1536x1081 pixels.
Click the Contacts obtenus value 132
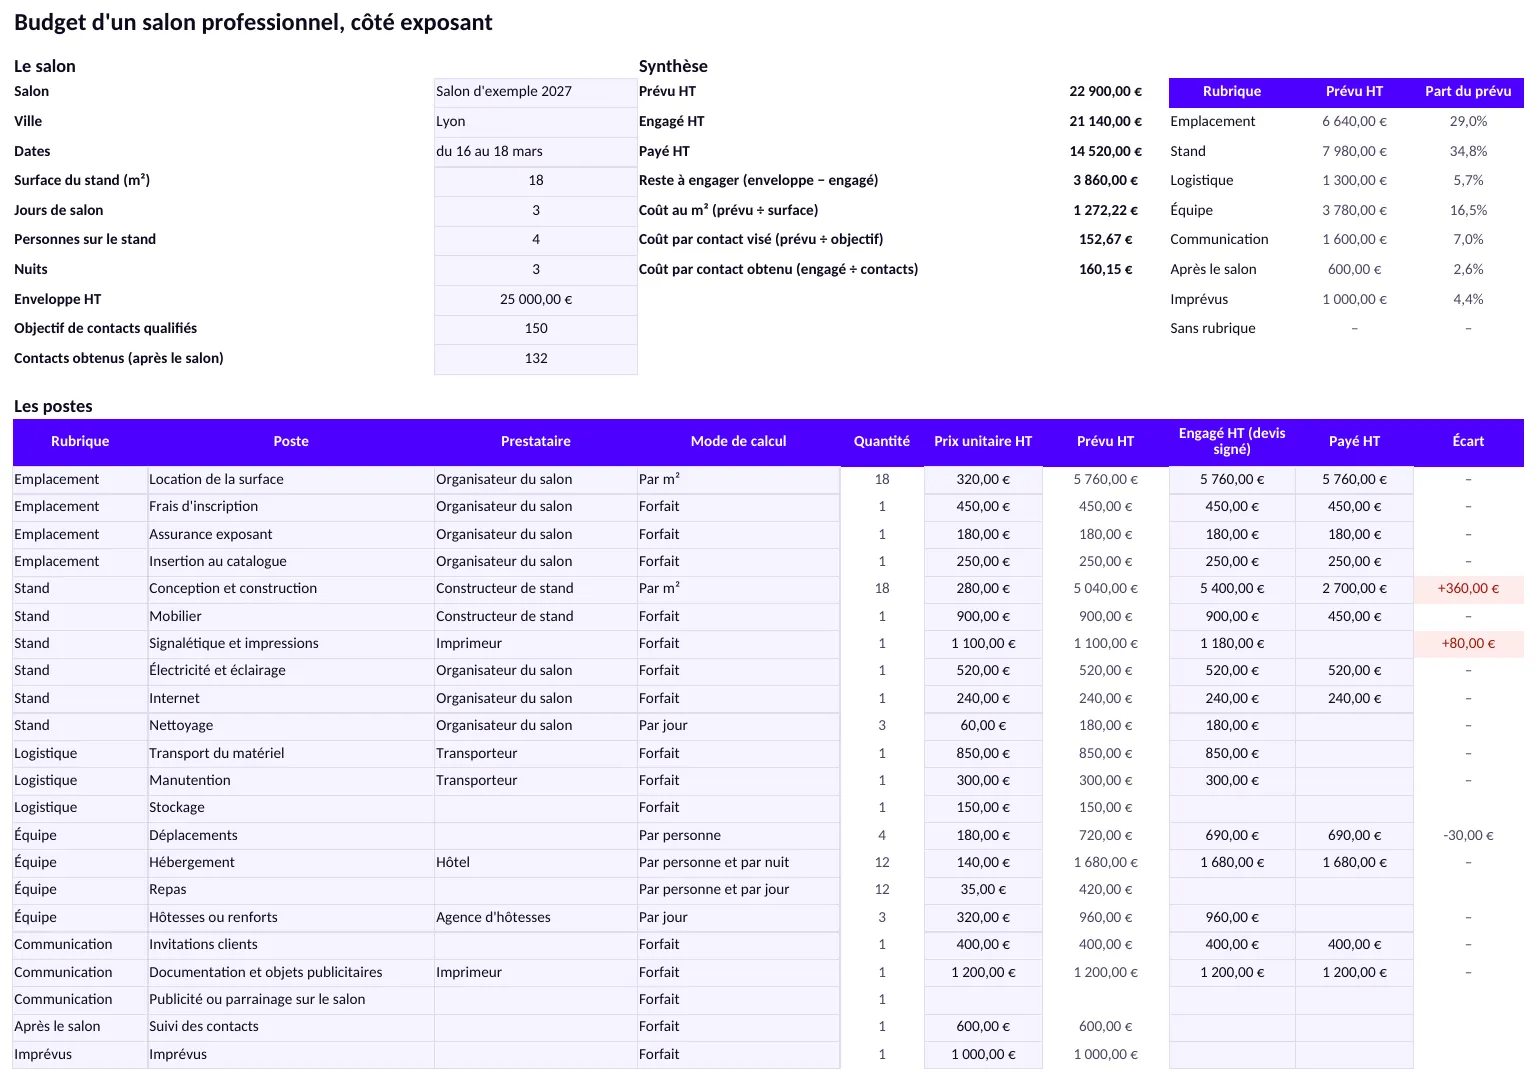pyautogui.click(x=536, y=358)
